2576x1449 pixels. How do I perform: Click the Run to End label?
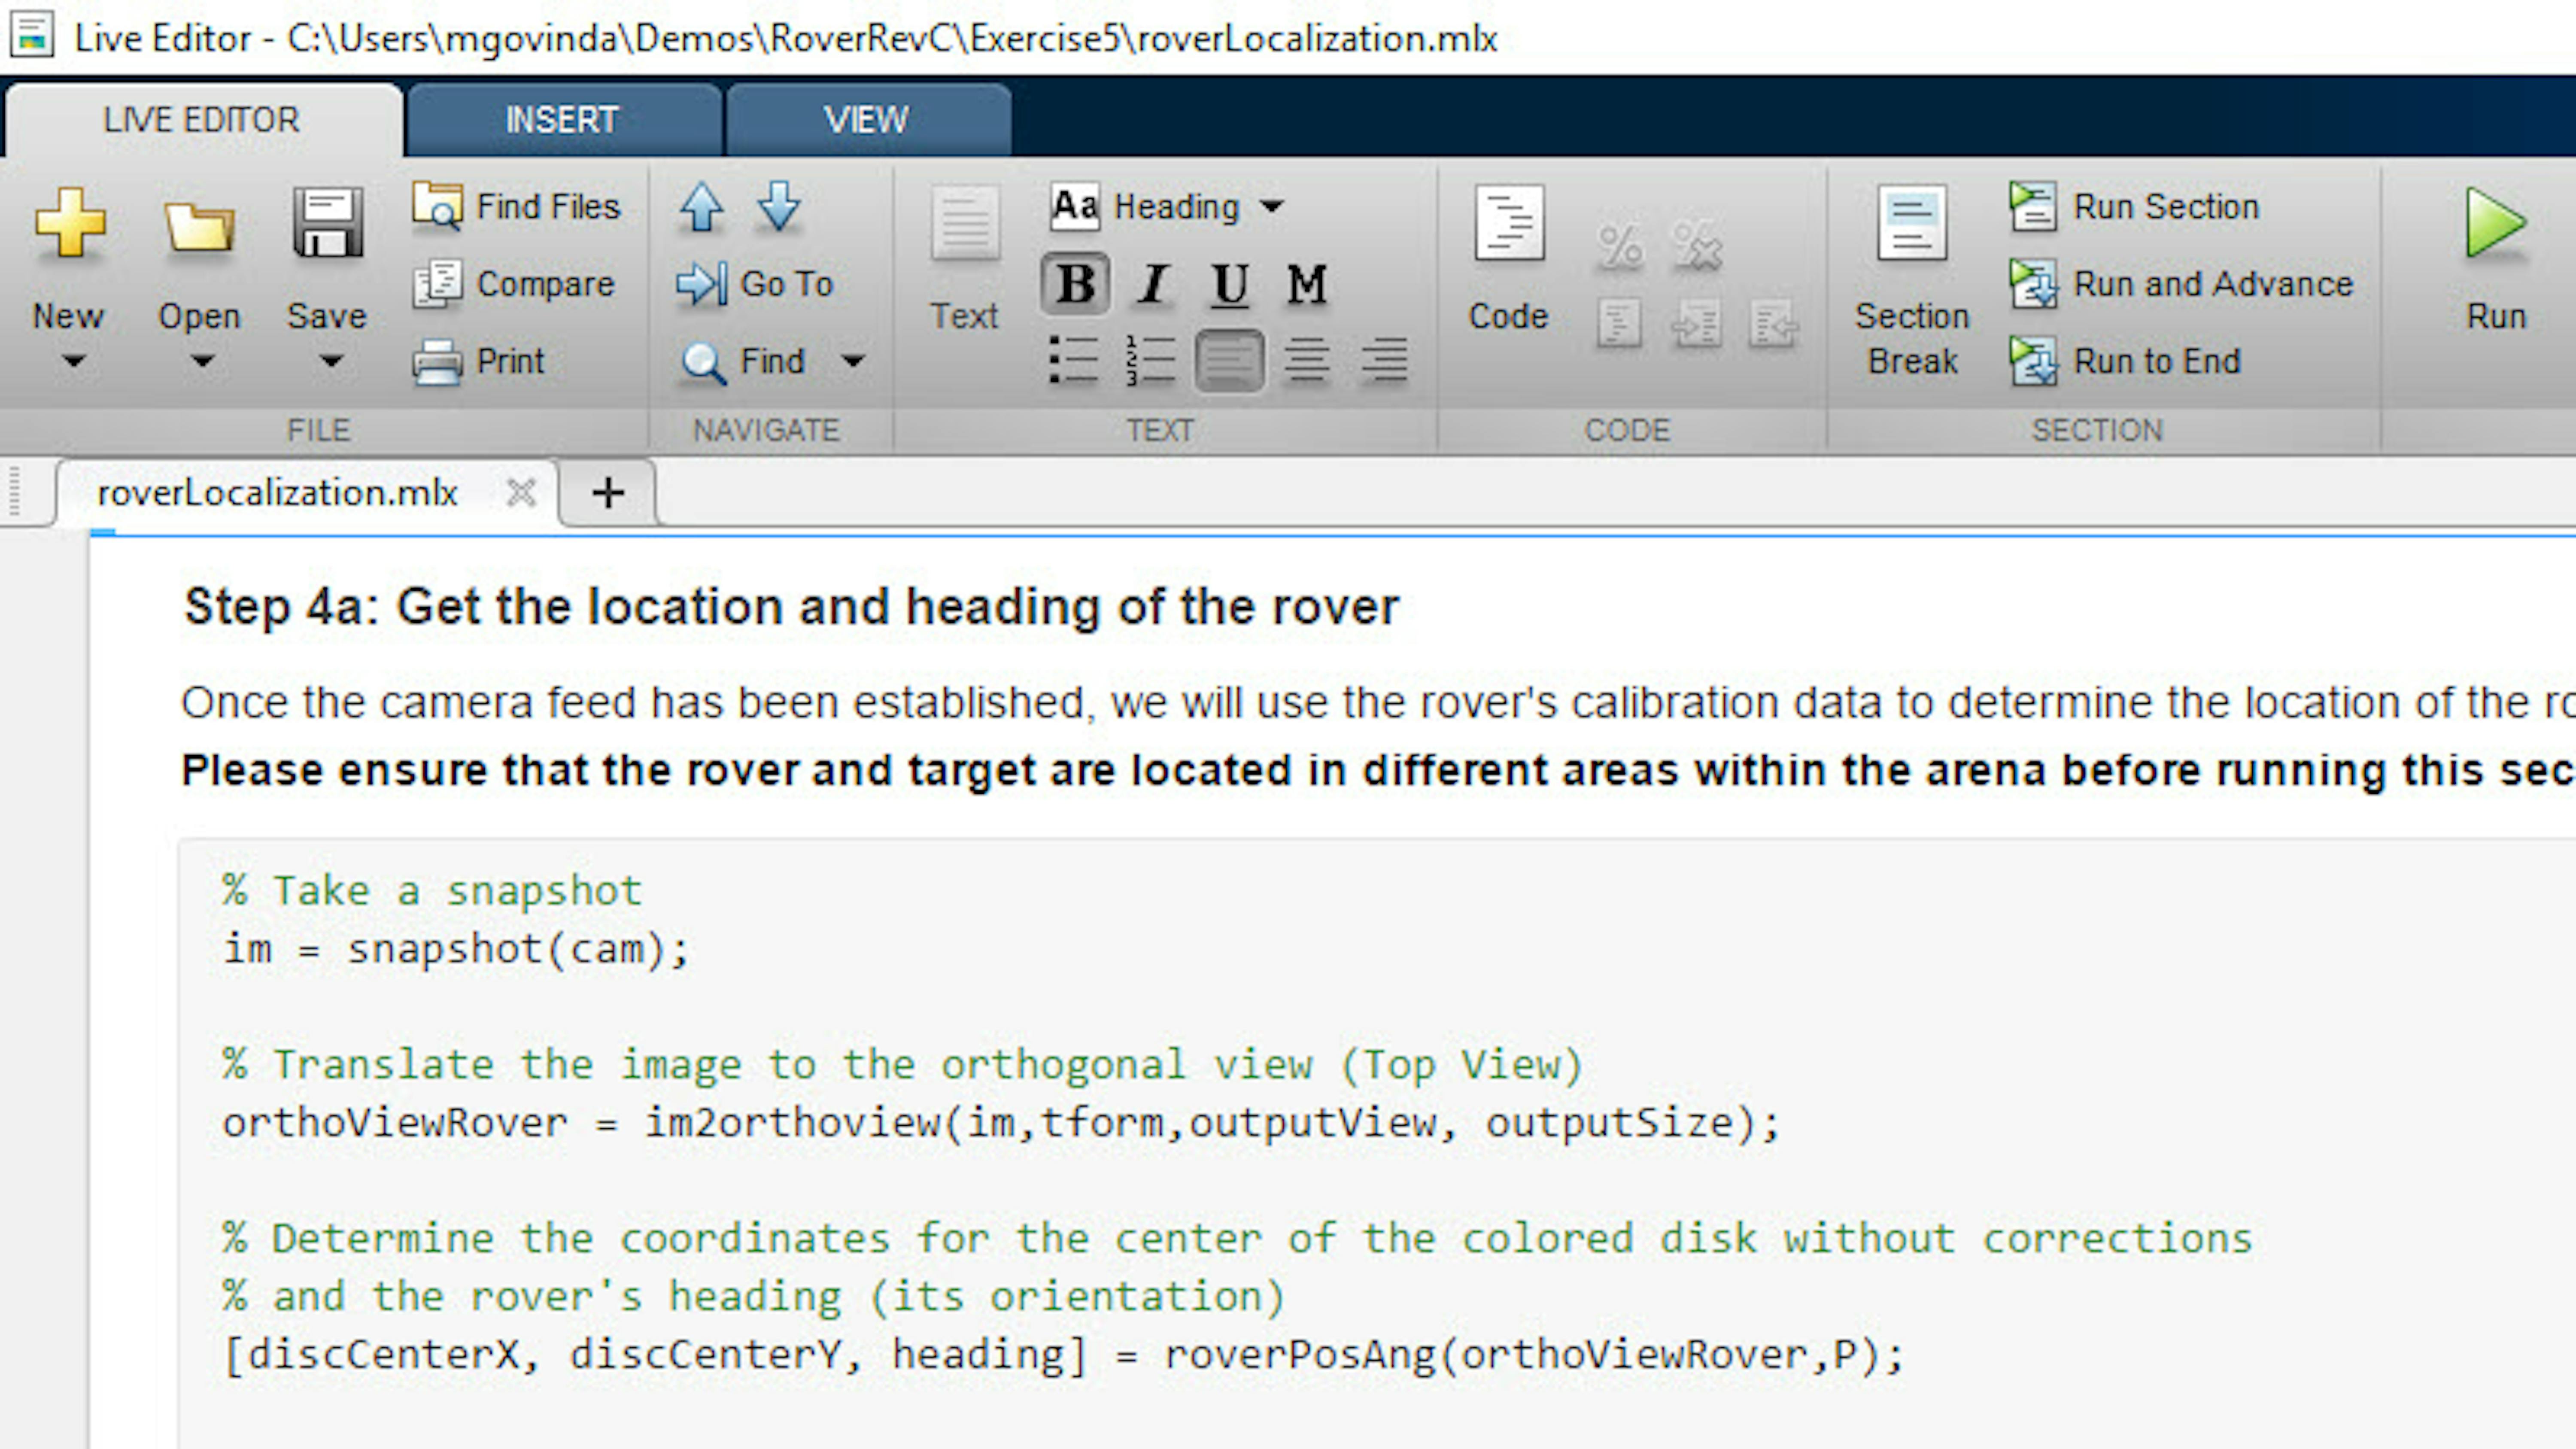tap(2157, 361)
